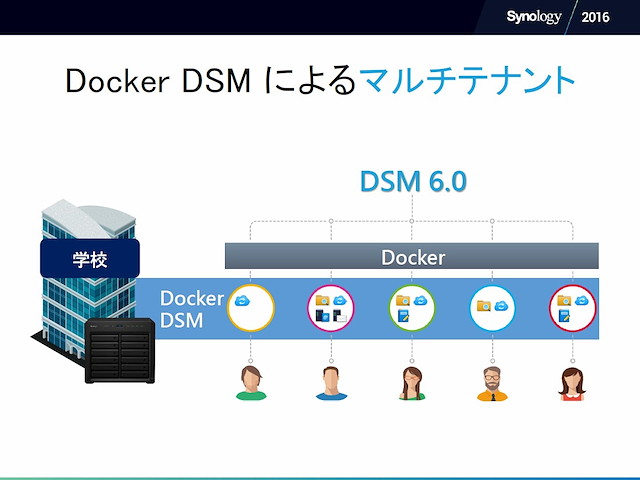Click the bearded man avatar in orange
This screenshot has height=480, width=640.
[x=492, y=384]
